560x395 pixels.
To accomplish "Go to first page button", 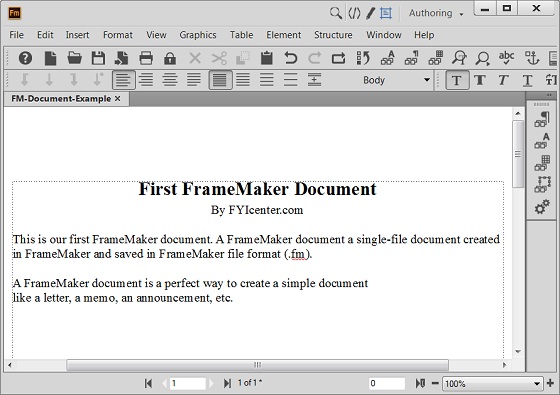I will 148,383.
